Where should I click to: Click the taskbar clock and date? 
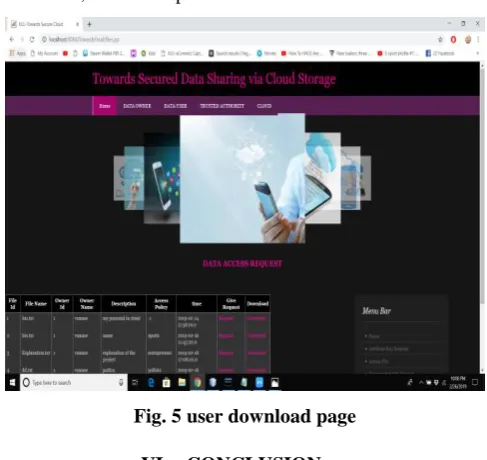pyautogui.click(x=458, y=382)
